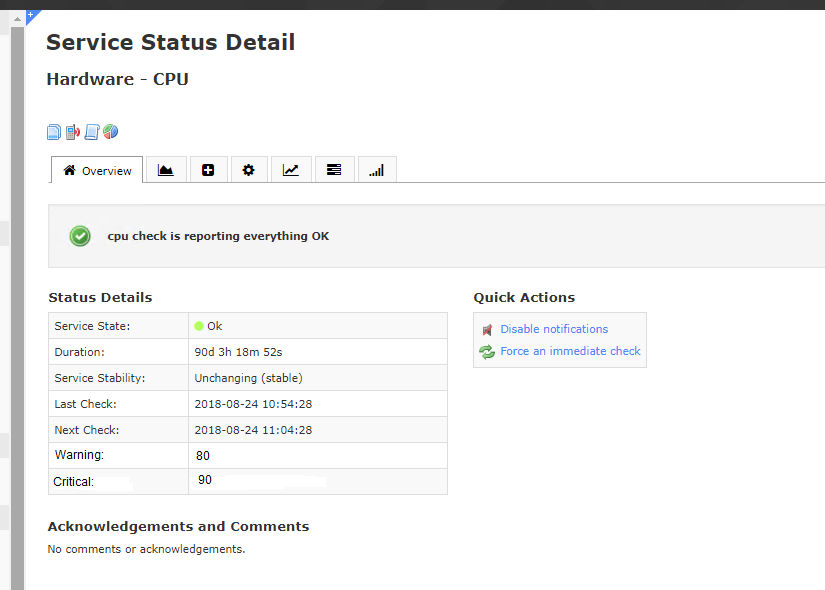Open the server bars tab
825x590 pixels.
[x=334, y=170]
